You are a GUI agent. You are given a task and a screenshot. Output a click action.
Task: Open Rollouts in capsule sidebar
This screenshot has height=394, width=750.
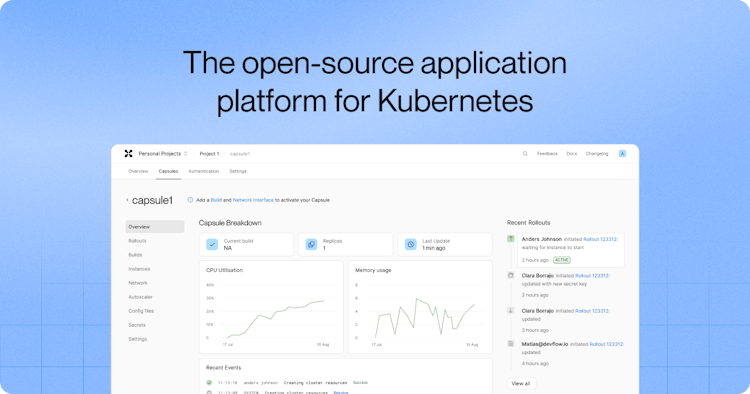137,241
